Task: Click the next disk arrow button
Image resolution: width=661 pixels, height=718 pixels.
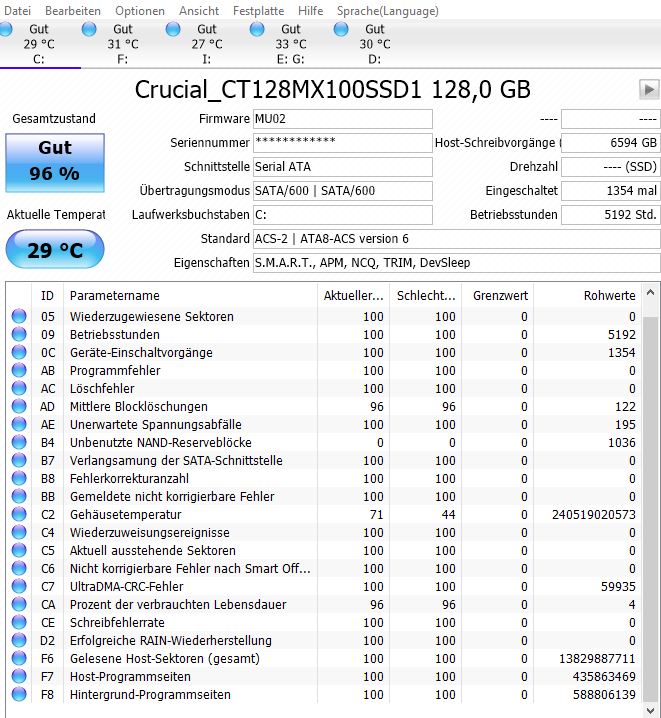Action: [x=649, y=89]
